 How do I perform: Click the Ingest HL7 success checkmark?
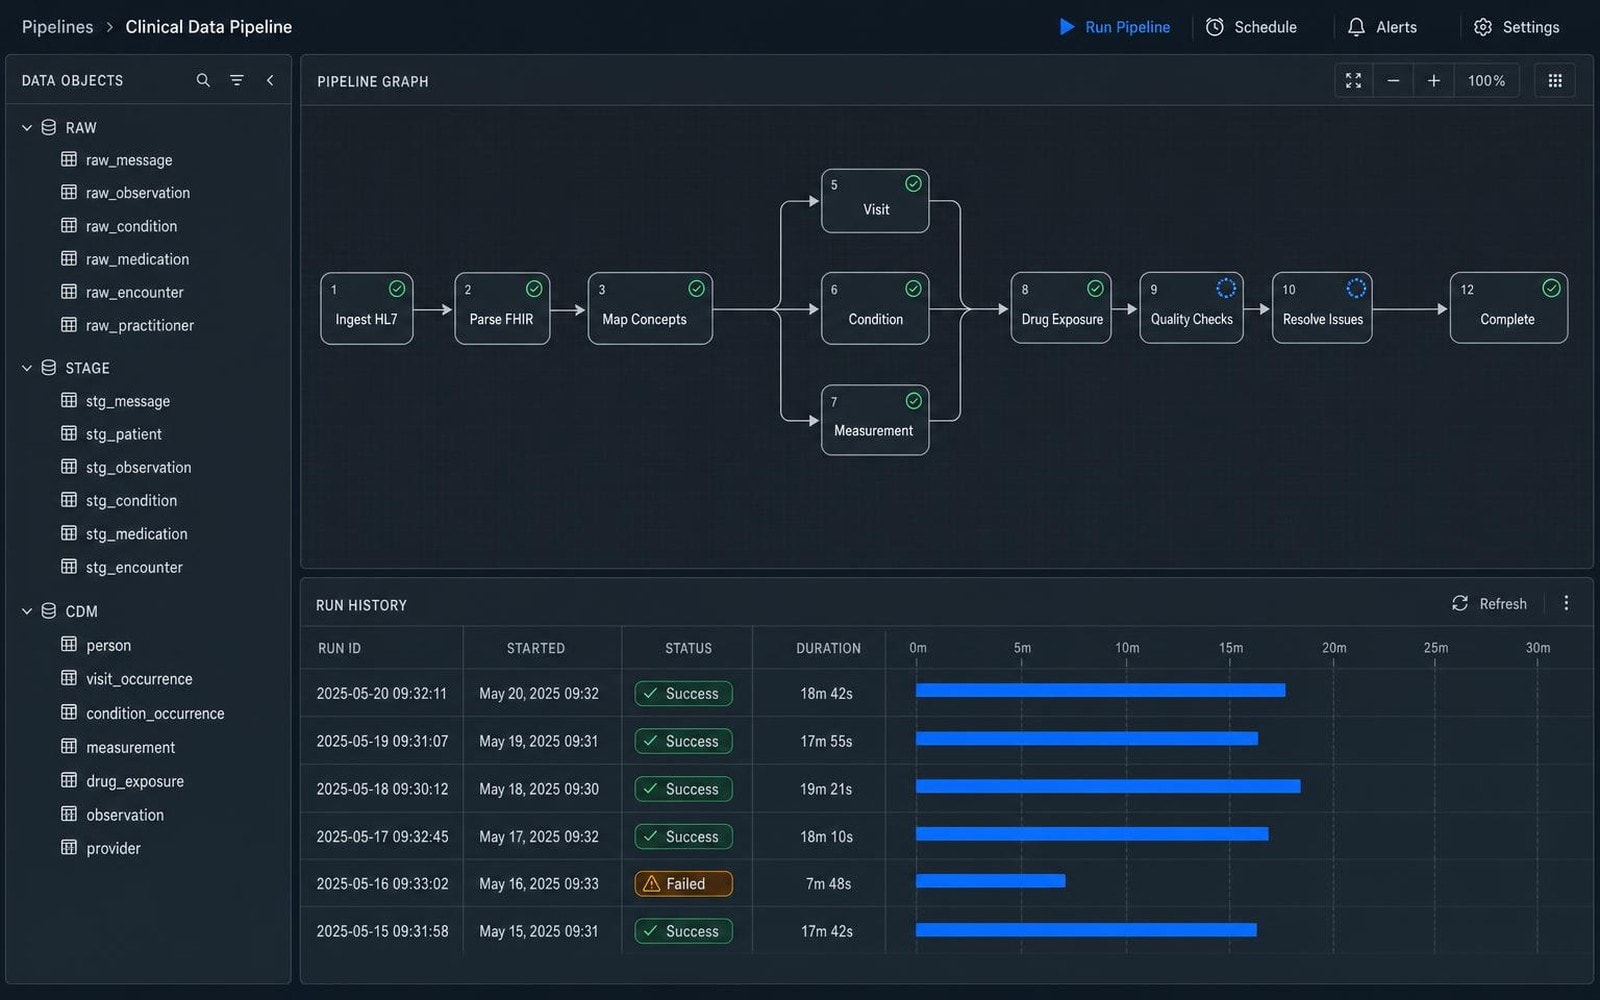pyautogui.click(x=397, y=288)
